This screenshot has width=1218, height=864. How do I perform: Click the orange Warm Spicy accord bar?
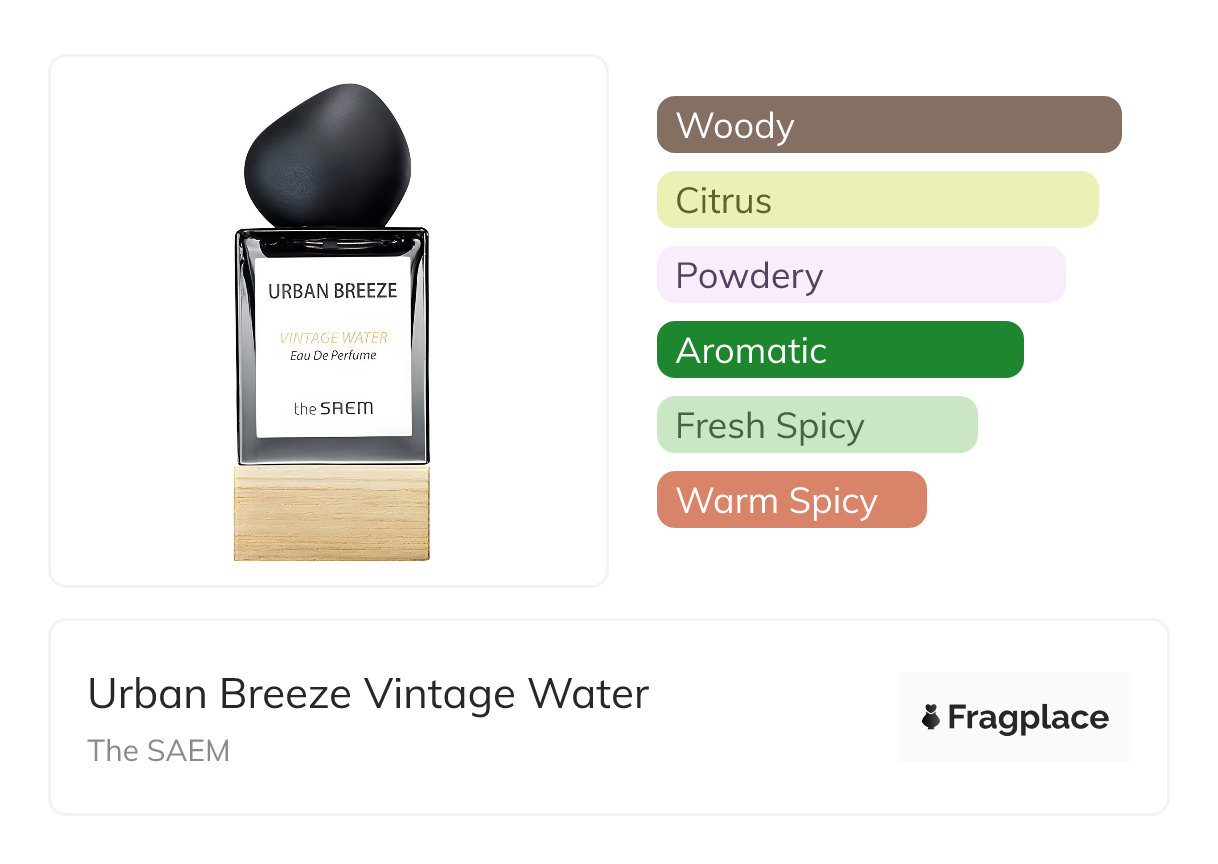[791, 500]
